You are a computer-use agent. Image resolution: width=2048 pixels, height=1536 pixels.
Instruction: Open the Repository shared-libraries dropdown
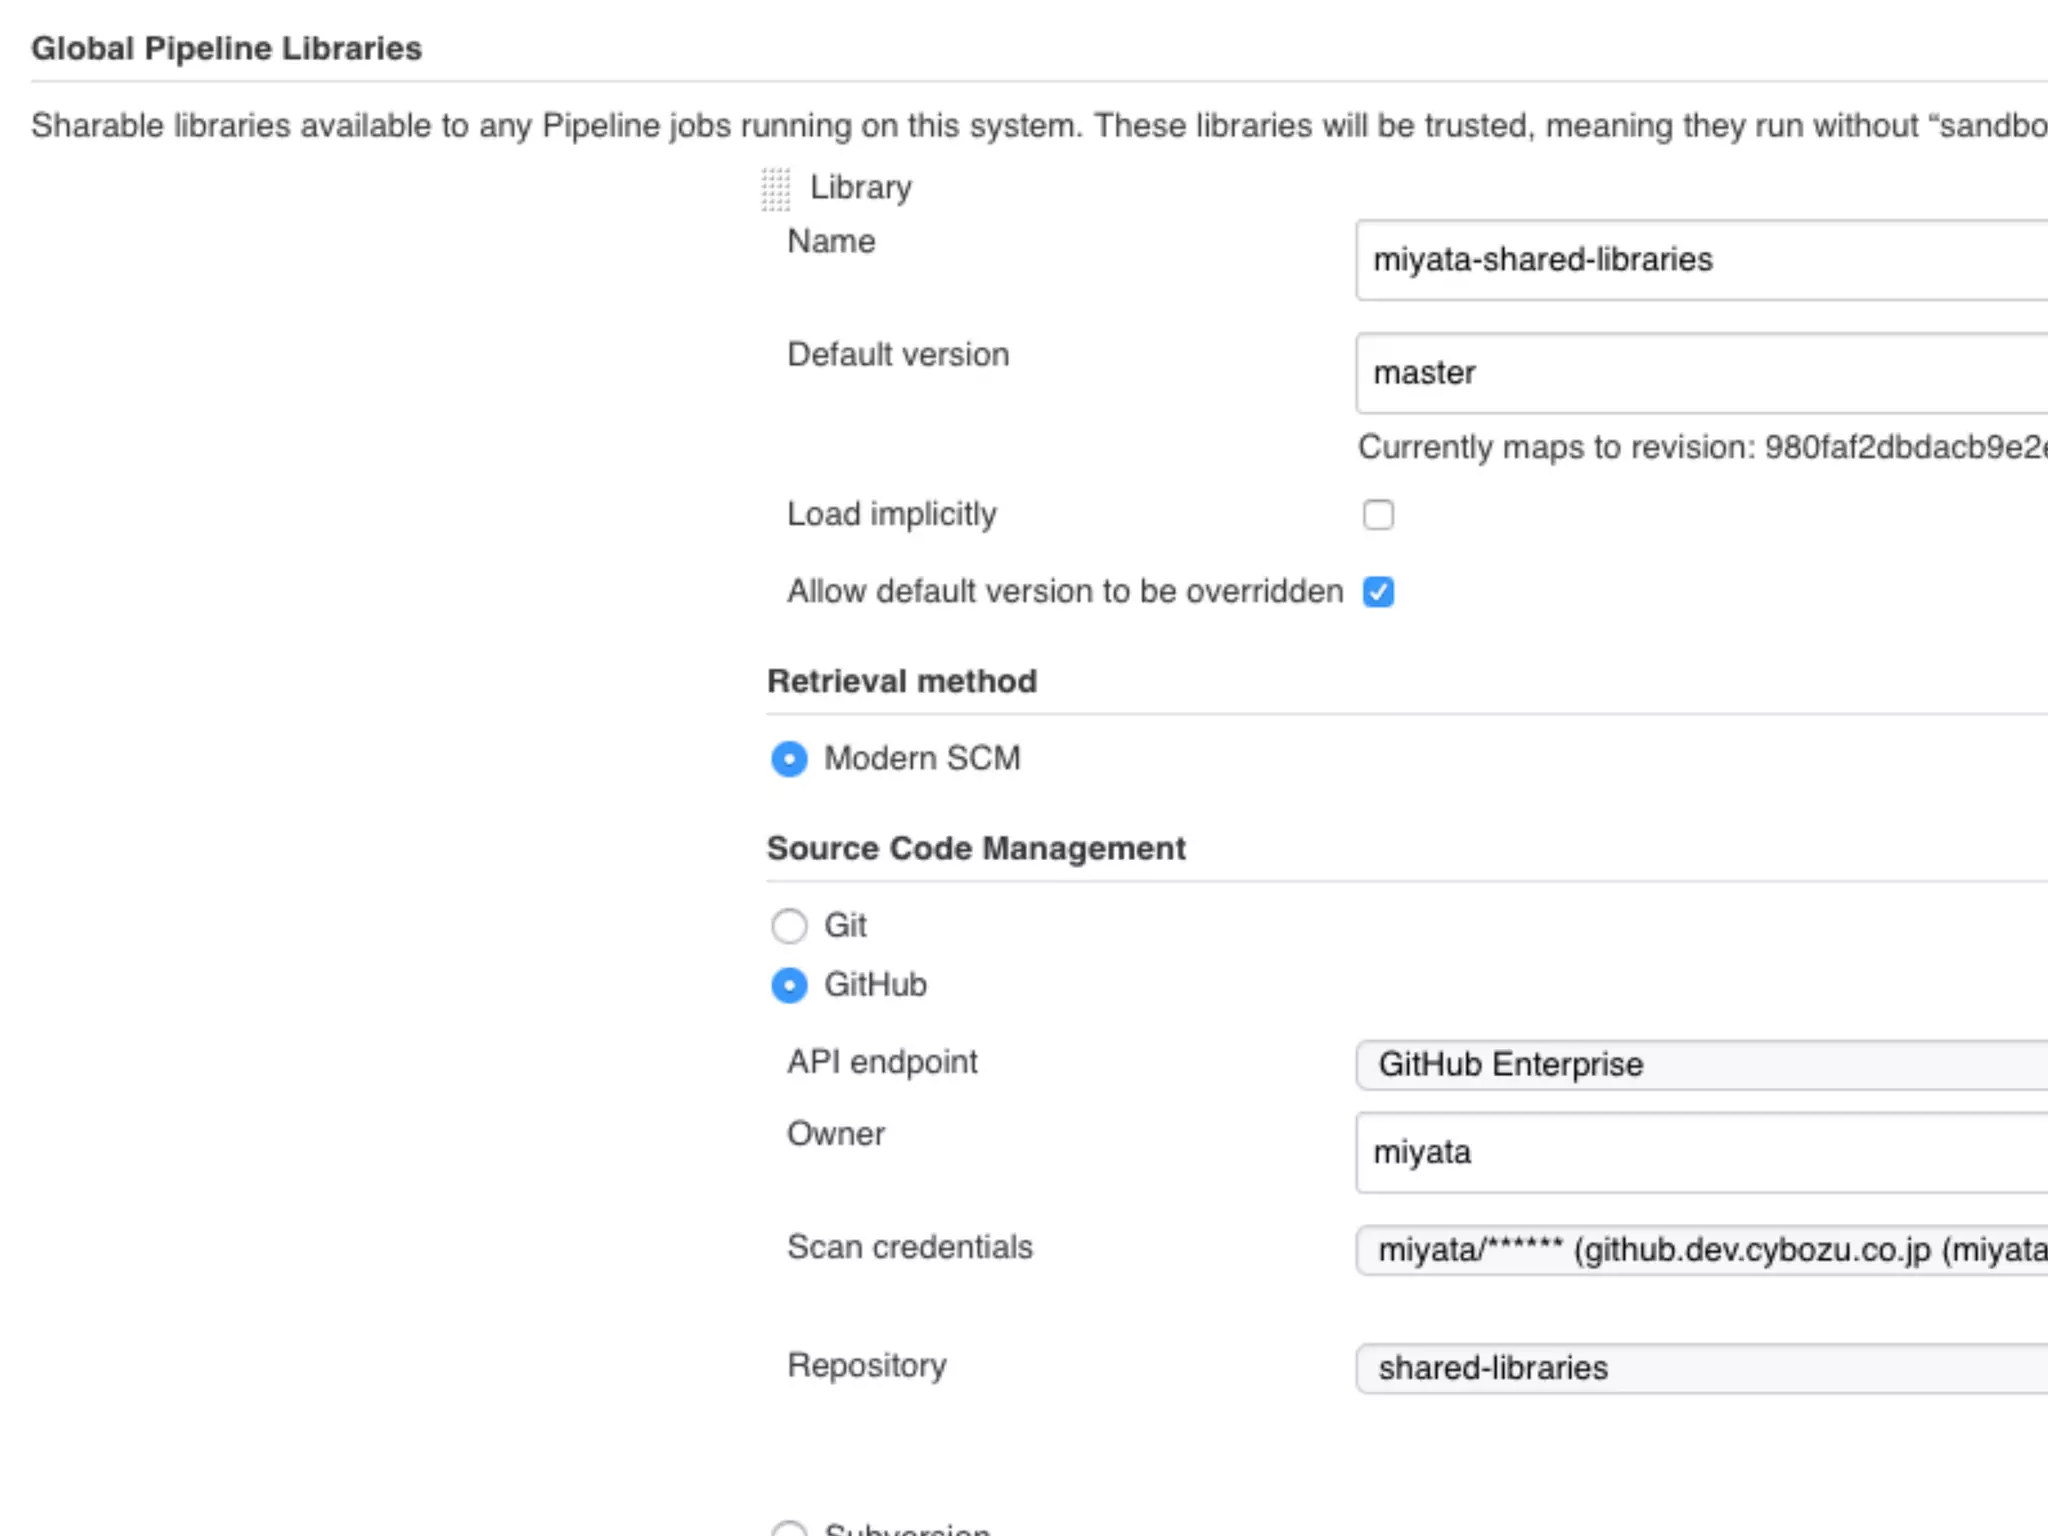[1700, 1369]
